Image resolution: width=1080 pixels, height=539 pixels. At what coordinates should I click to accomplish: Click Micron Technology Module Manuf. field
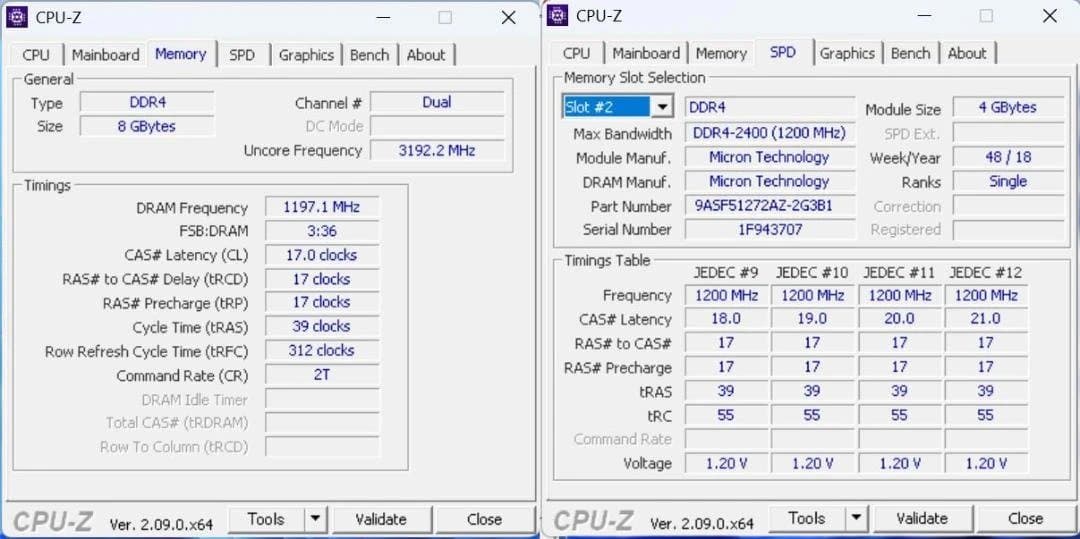tap(770, 158)
